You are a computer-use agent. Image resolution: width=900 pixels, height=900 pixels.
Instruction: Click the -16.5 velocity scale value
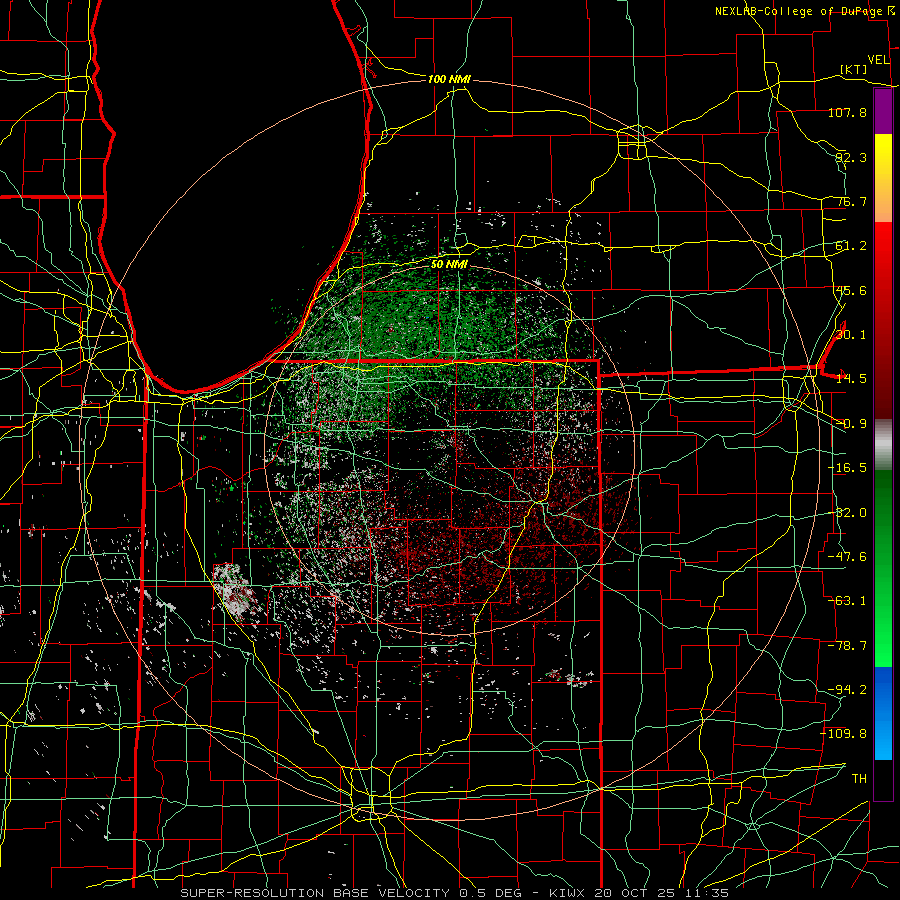[847, 468]
